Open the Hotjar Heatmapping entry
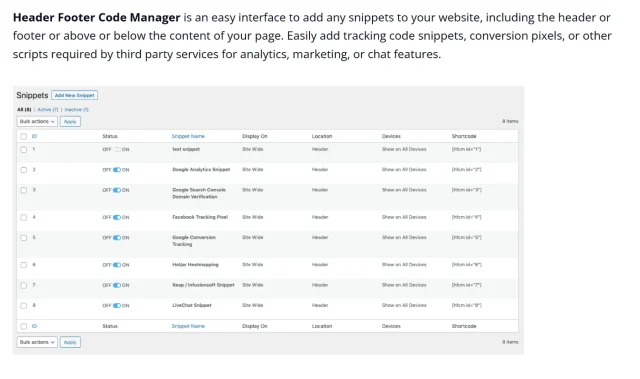The image size is (640, 379). click(196, 265)
